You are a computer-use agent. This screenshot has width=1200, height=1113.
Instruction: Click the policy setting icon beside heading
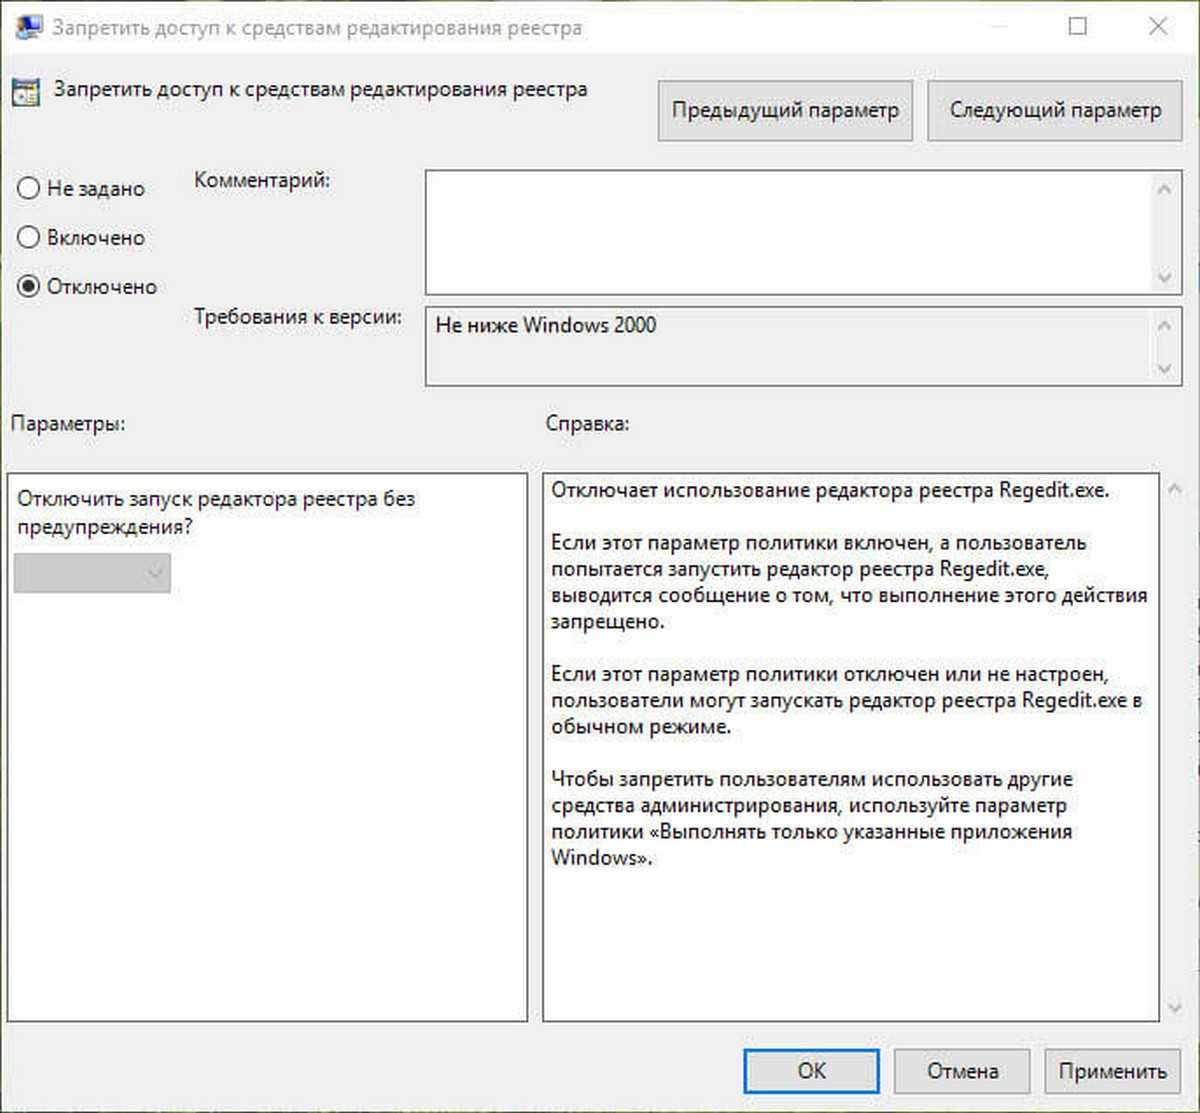pos(25,92)
